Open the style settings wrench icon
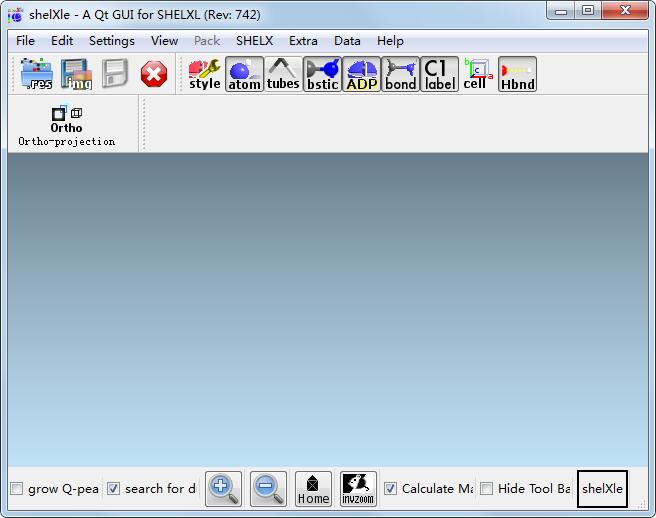The width and height of the screenshot is (656, 518). point(205,74)
